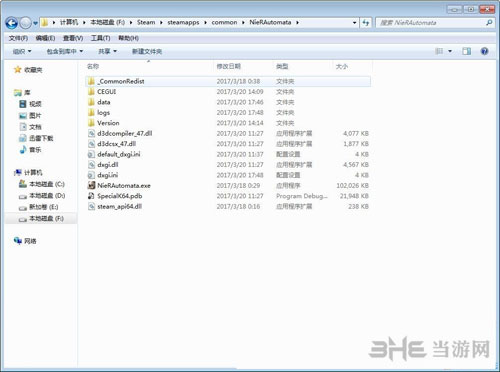This screenshot has width=500, height=372.
Task: Toggle the preview pane icon
Action: pos(466,51)
